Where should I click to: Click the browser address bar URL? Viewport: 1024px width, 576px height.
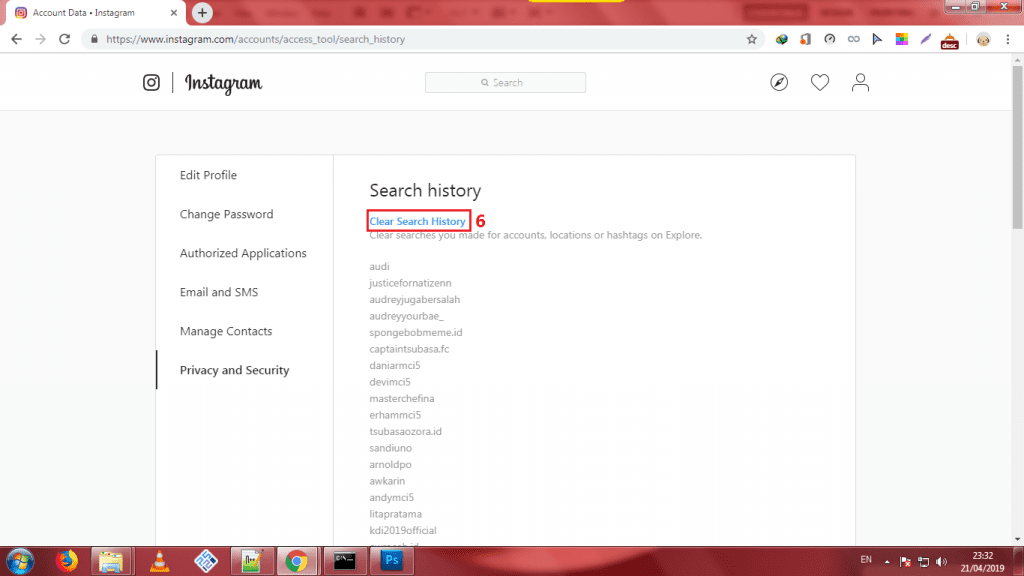coord(255,39)
